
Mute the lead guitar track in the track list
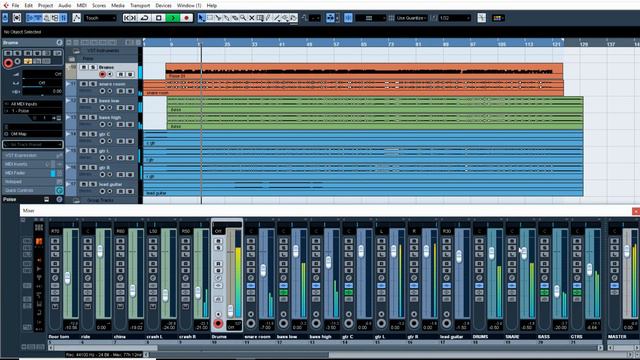tap(84, 184)
